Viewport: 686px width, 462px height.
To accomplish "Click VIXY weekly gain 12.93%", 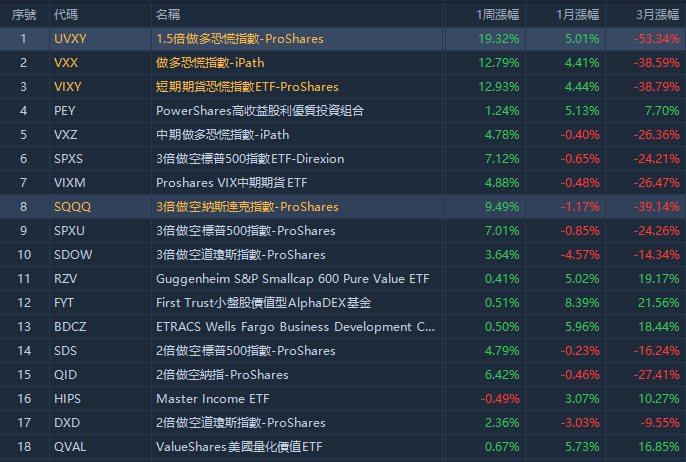I will coord(499,87).
